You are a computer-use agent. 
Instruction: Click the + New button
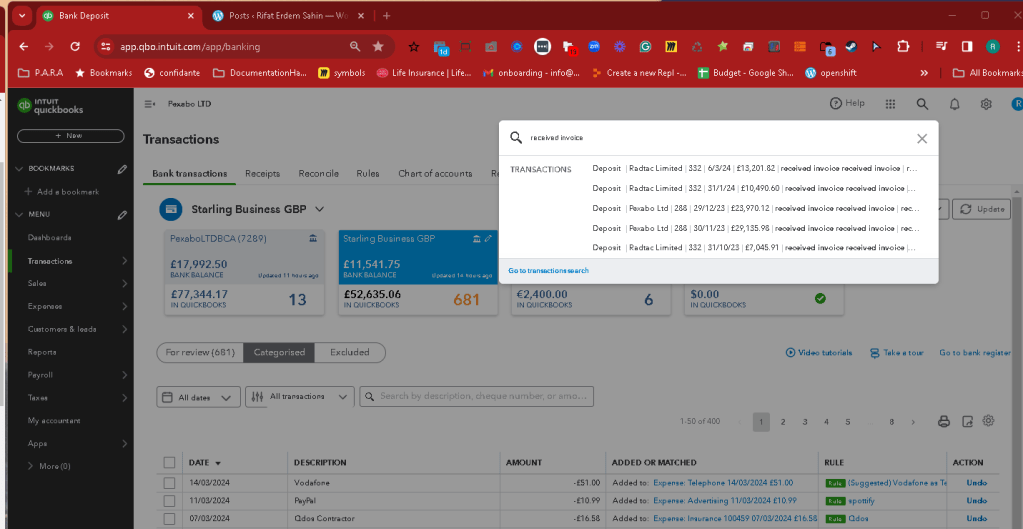click(x=70, y=136)
